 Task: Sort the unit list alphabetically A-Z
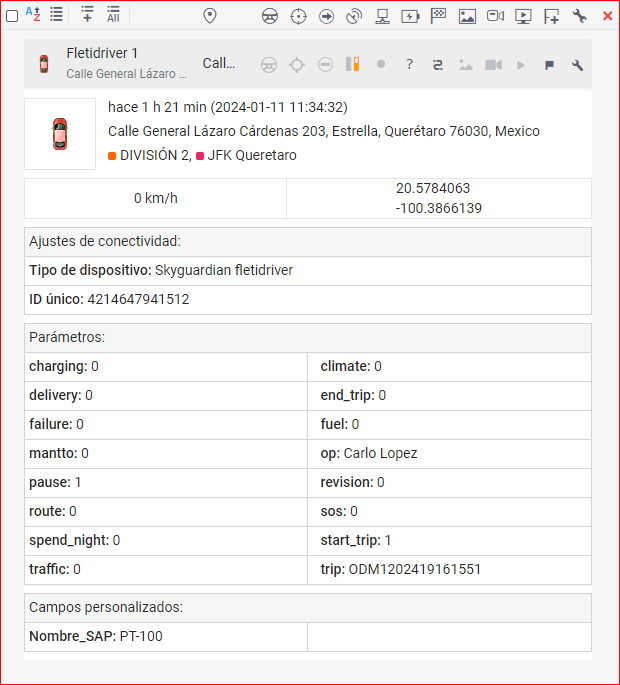(x=32, y=14)
